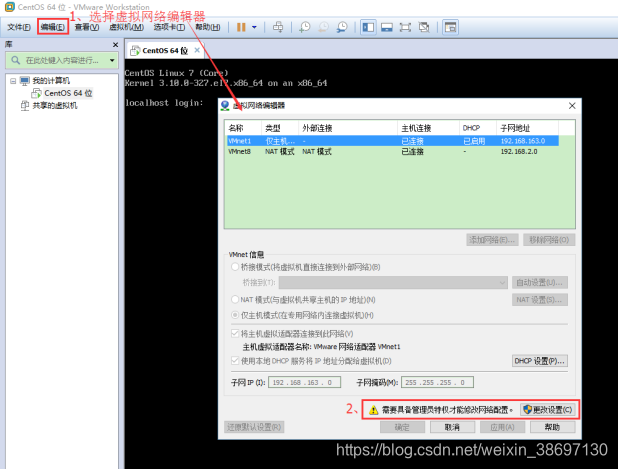Enter full screen mode icon

pos(405,27)
